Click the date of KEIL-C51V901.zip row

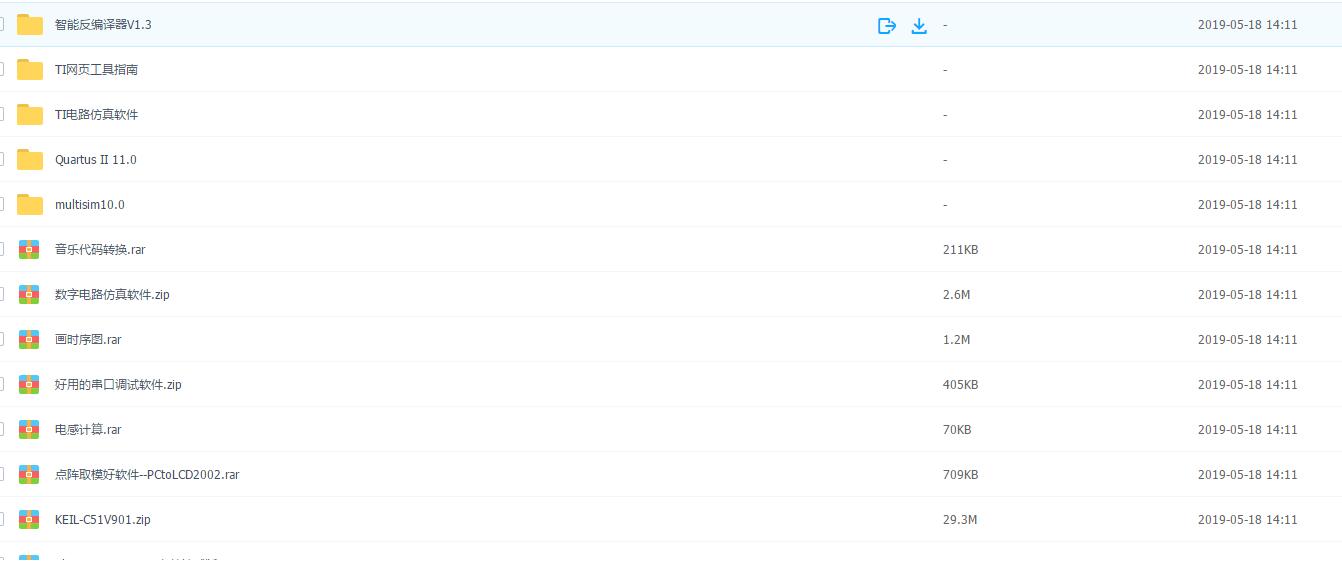coord(1247,520)
